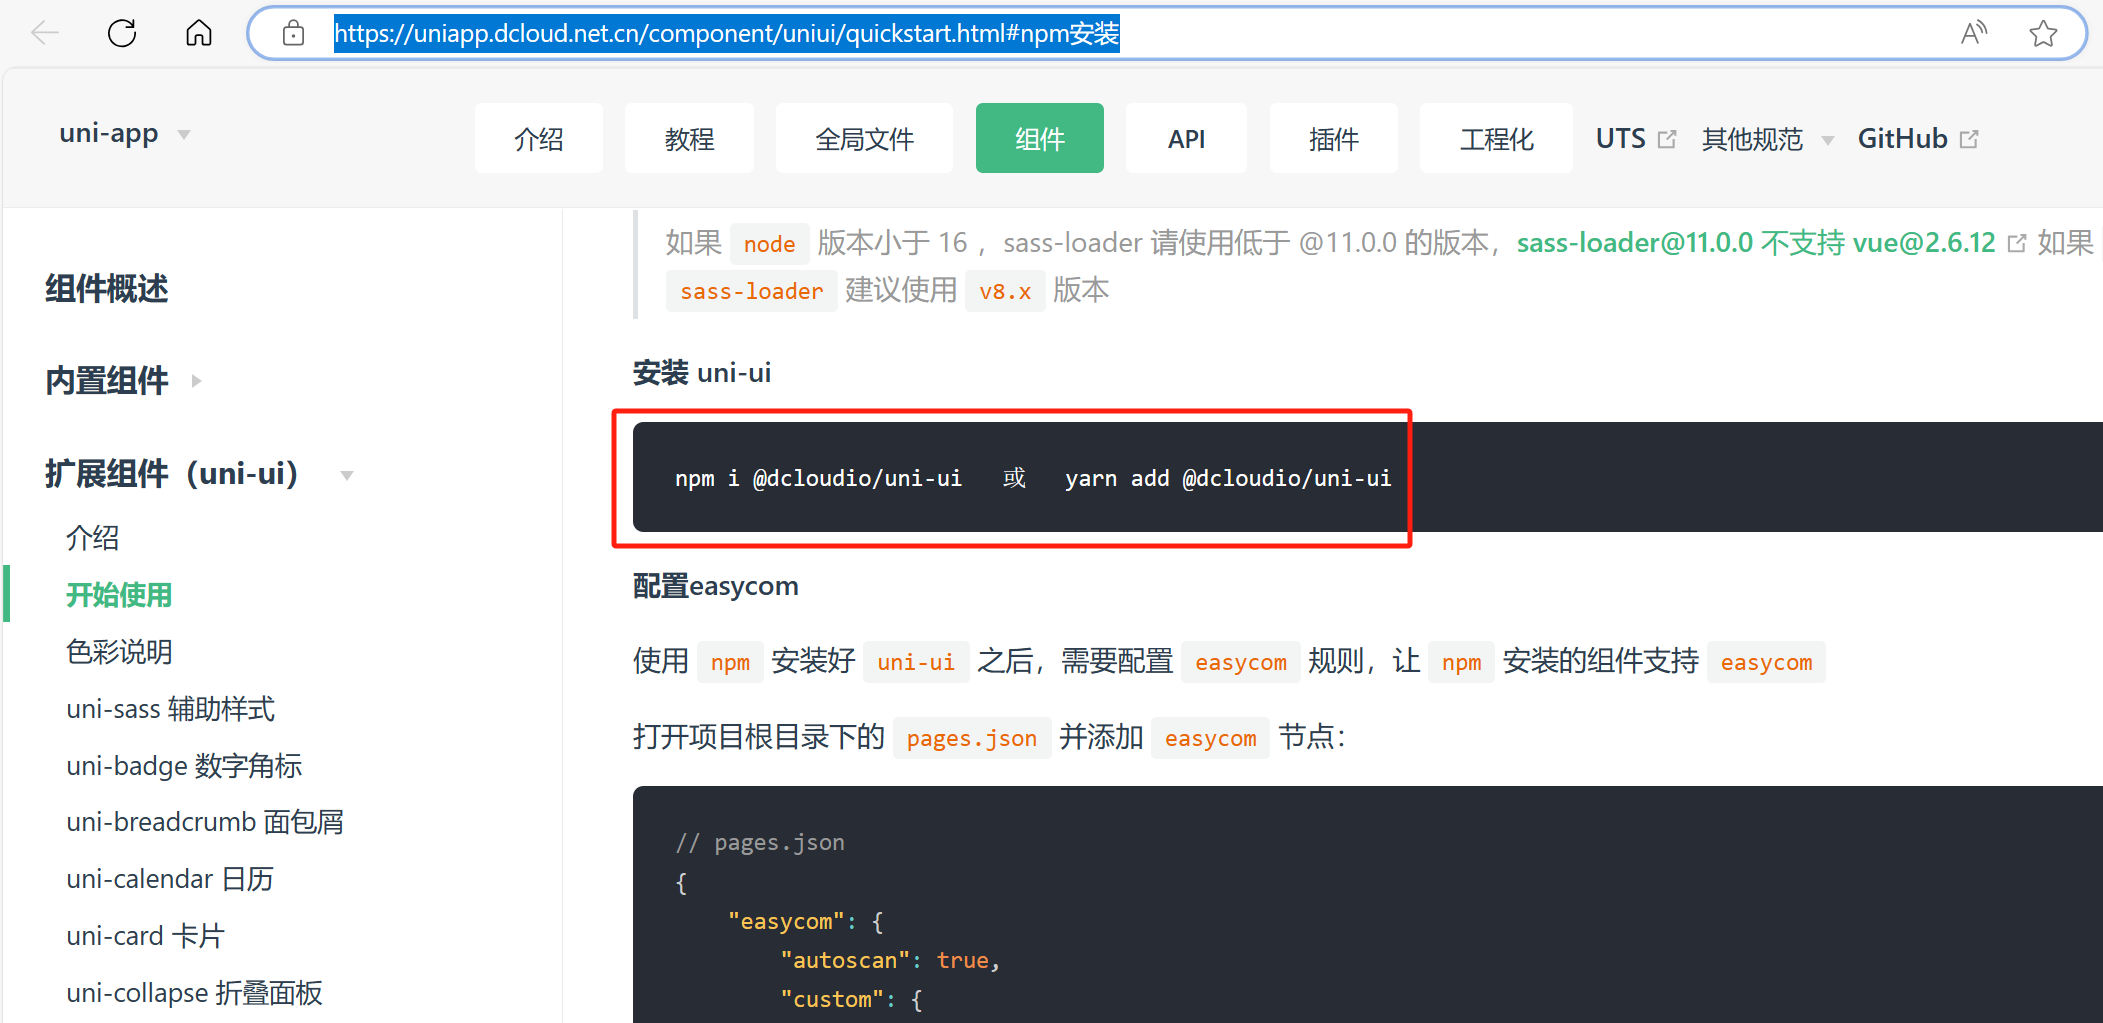Click the npm i @dcloudio/uni-ui command text
The height and width of the screenshot is (1023, 2103).
click(x=818, y=478)
